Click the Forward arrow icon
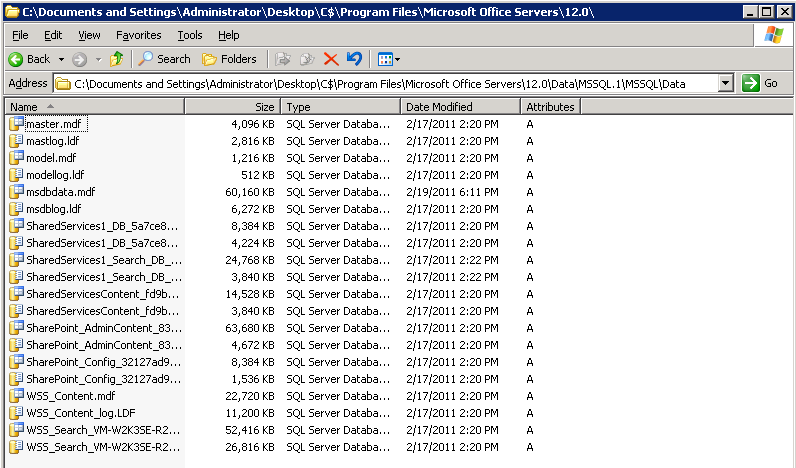796x468 pixels. pos(79,59)
